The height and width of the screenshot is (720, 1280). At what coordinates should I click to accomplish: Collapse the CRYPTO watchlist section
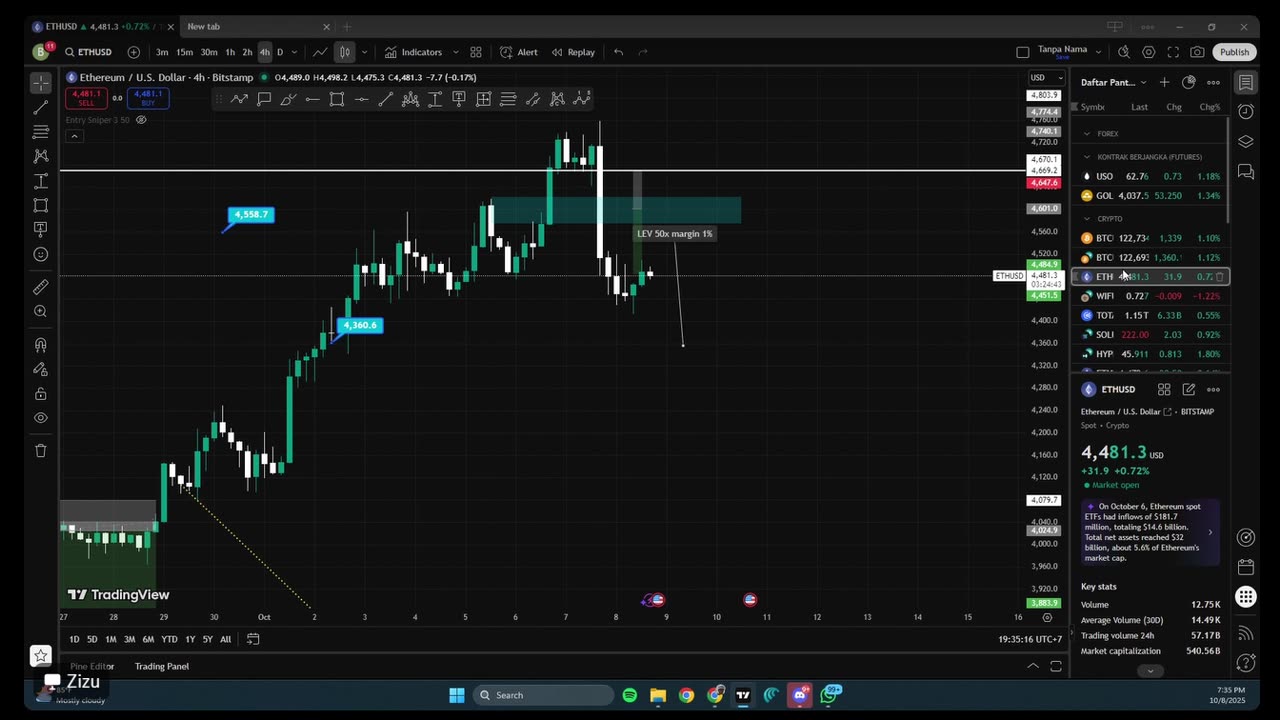[x=1087, y=219]
